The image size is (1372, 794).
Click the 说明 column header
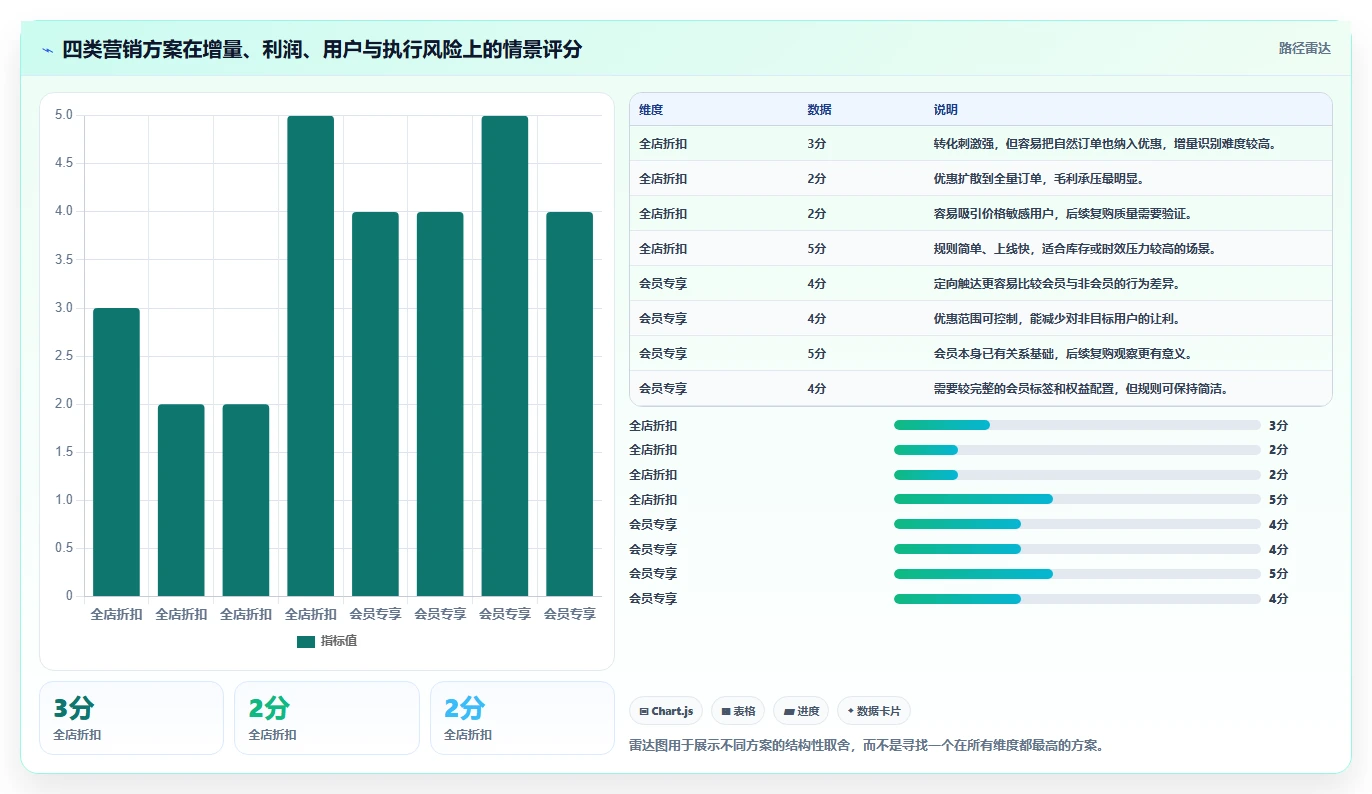point(945,109)
